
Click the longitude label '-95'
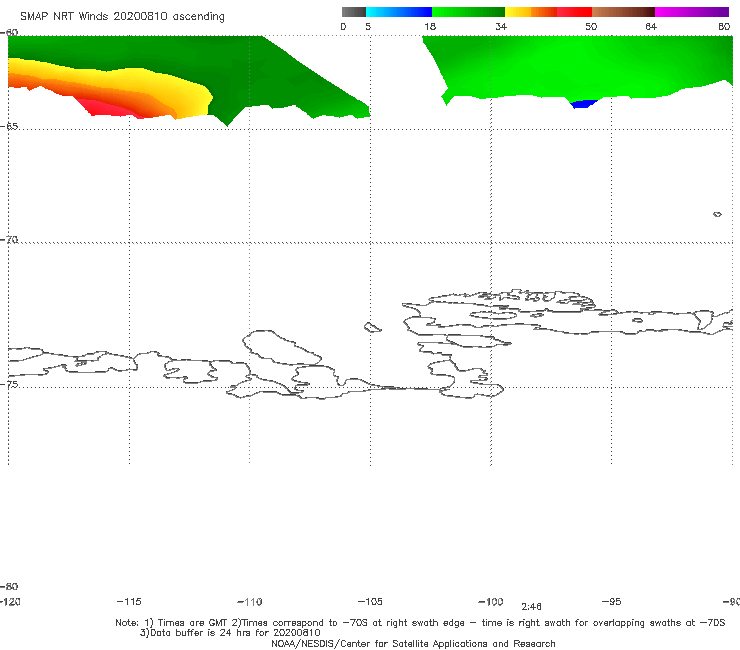[612, 602]
